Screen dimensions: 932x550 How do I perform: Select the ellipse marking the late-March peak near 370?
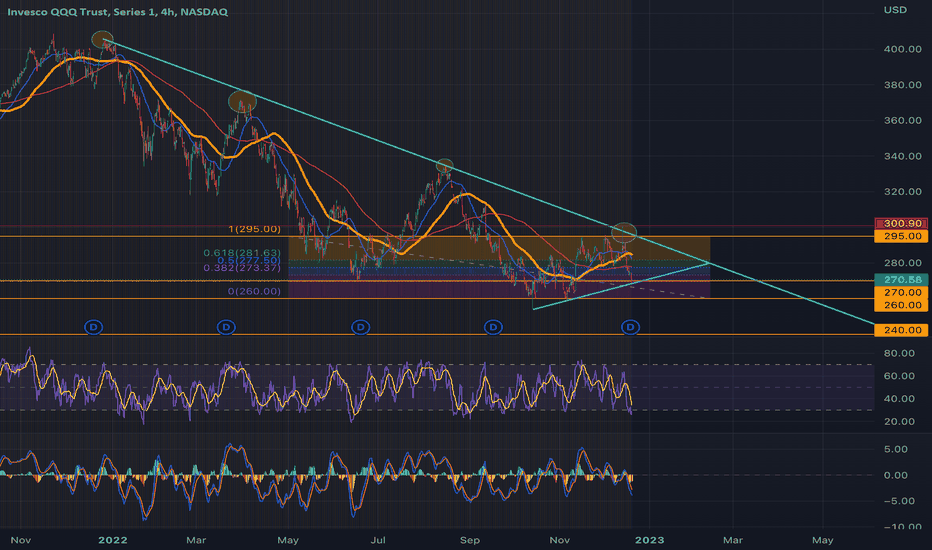243,102
